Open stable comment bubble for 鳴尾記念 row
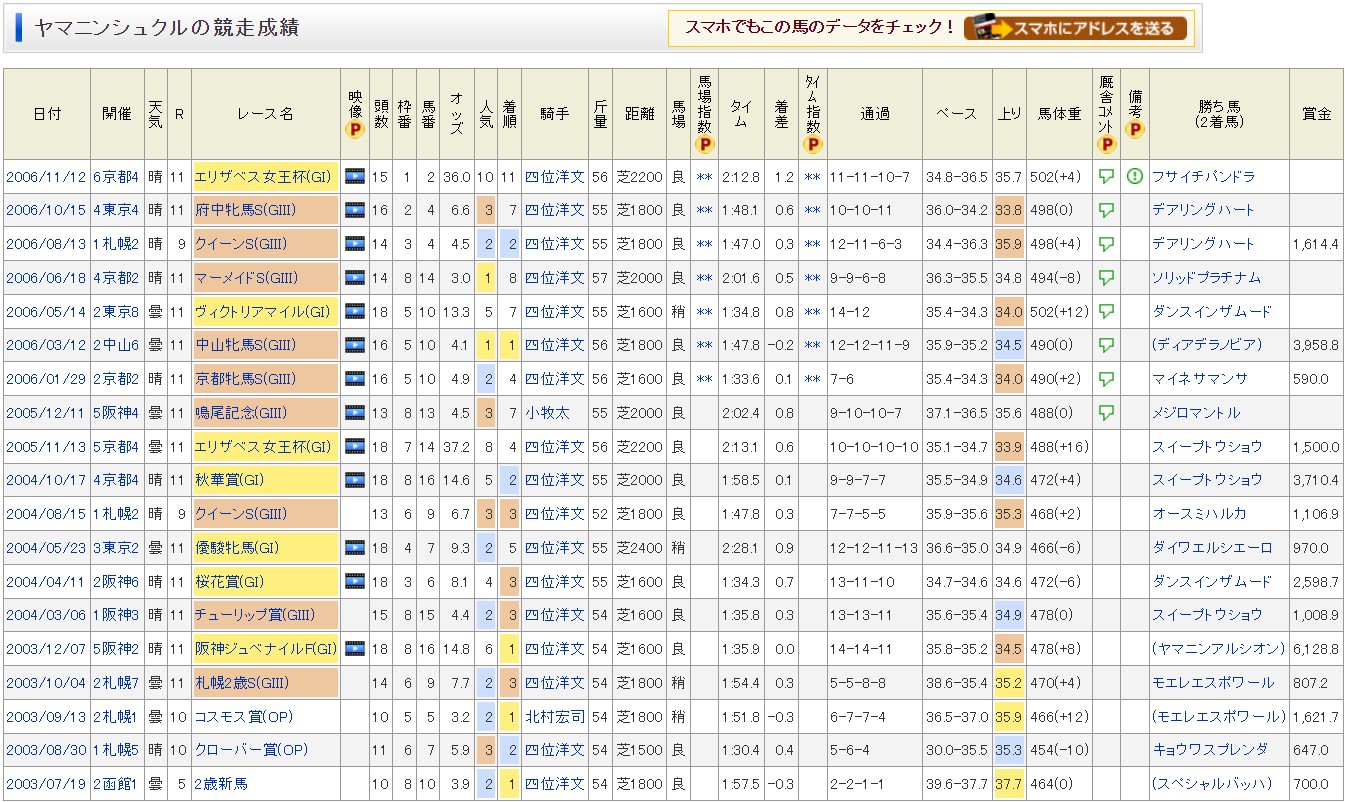The image size is (1345, 802). coord(1106,412)
